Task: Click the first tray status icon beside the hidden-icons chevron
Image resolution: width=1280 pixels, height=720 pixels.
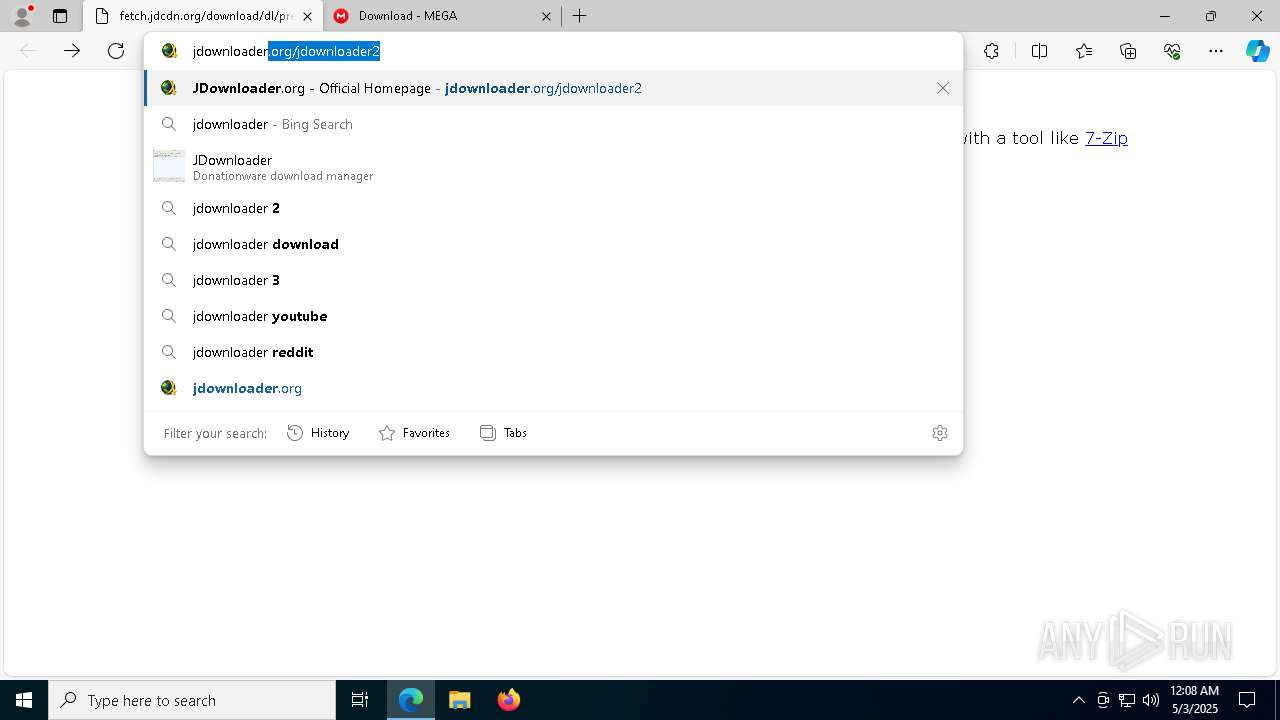Action: pyautogui.click(x=1103, y=700)
